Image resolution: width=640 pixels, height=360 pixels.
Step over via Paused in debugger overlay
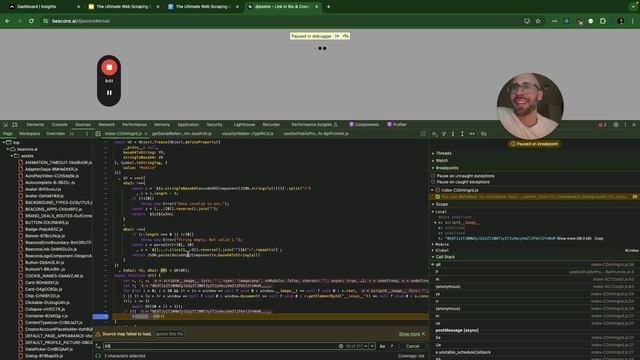click(345, 36)
